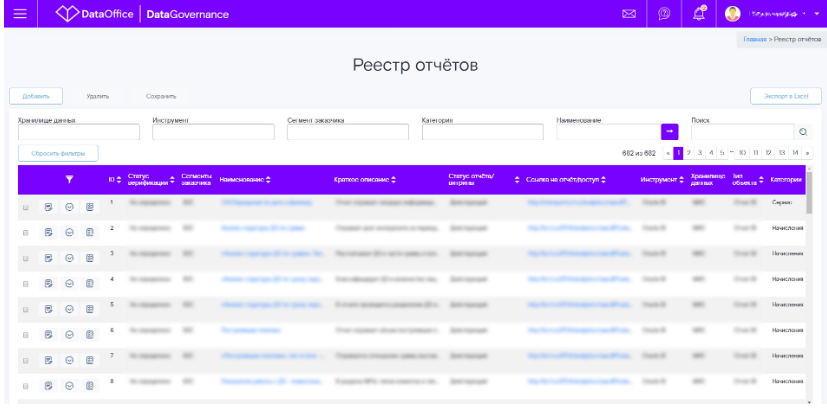Screen dimensions: 827x411
Task: Open the edit note icon in row 5
Action: click(49, 309)
